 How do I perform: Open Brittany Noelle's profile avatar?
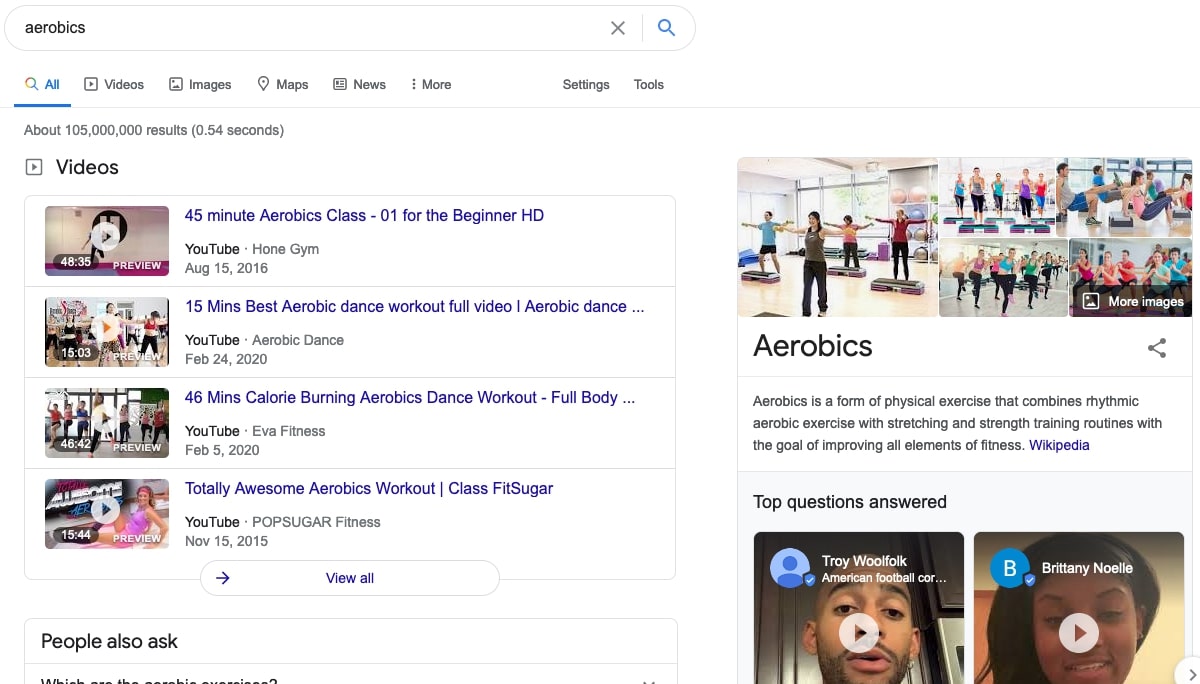(x=1010, y=568)
